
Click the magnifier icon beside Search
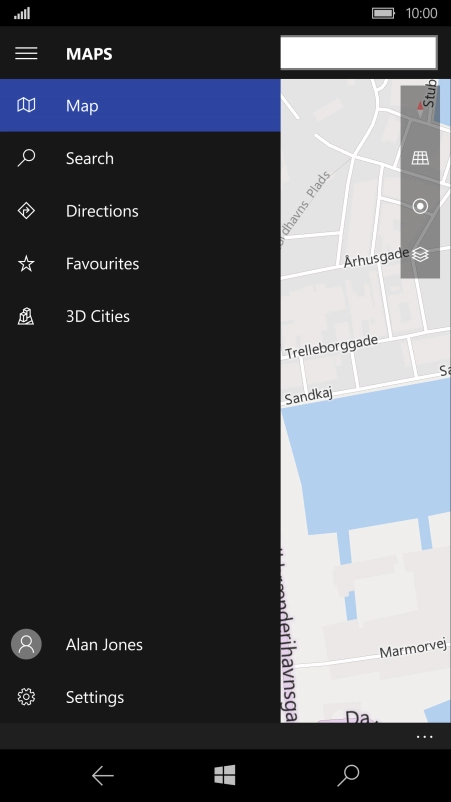[26, 158]
